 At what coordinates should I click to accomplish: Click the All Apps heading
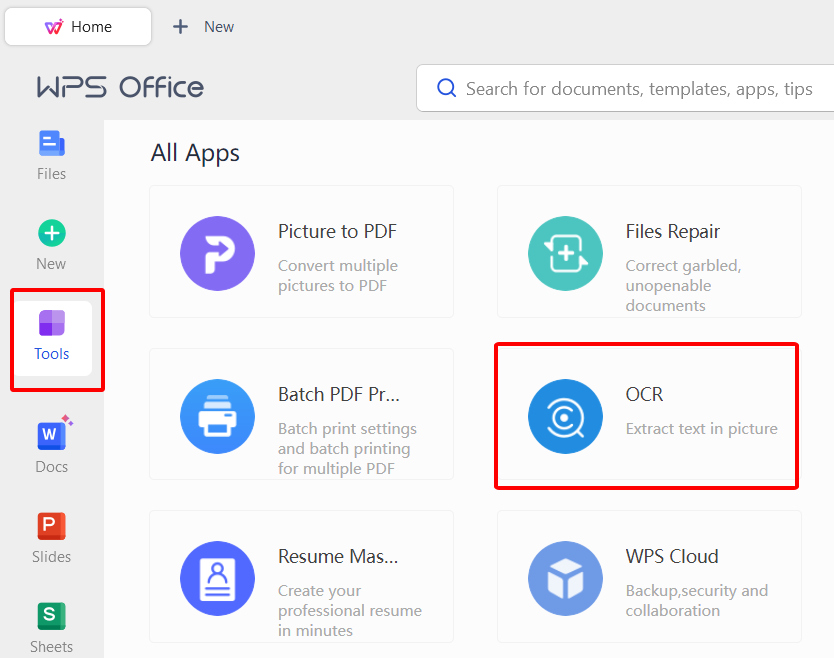tap(195, 153)
